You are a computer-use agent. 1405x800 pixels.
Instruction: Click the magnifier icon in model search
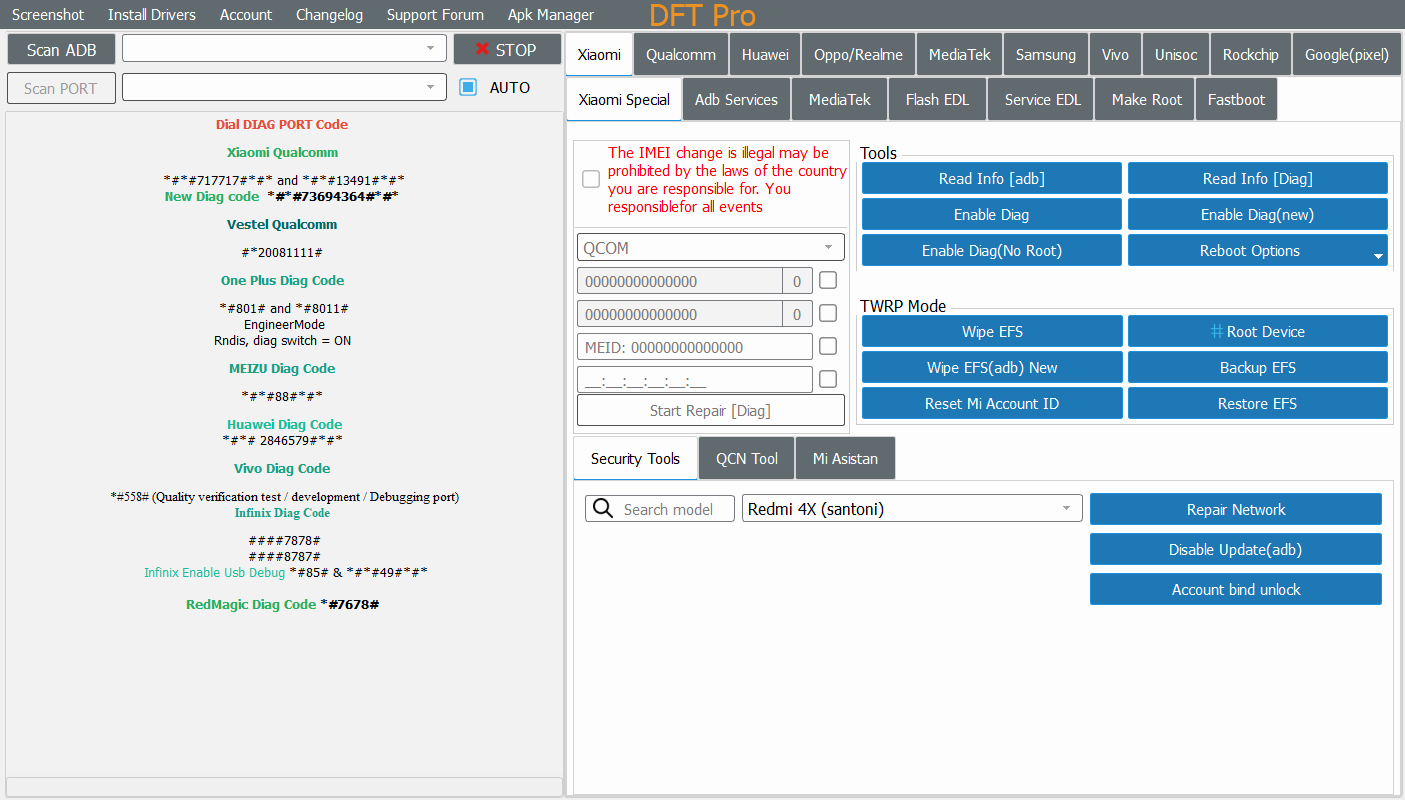(x=602, y=509)
